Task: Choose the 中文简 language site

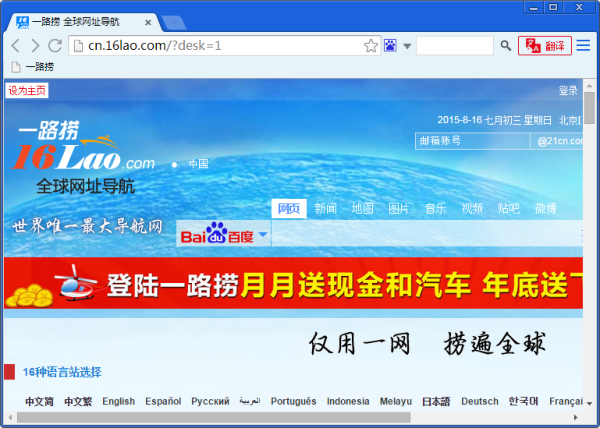Action: [x=39, y=401]
